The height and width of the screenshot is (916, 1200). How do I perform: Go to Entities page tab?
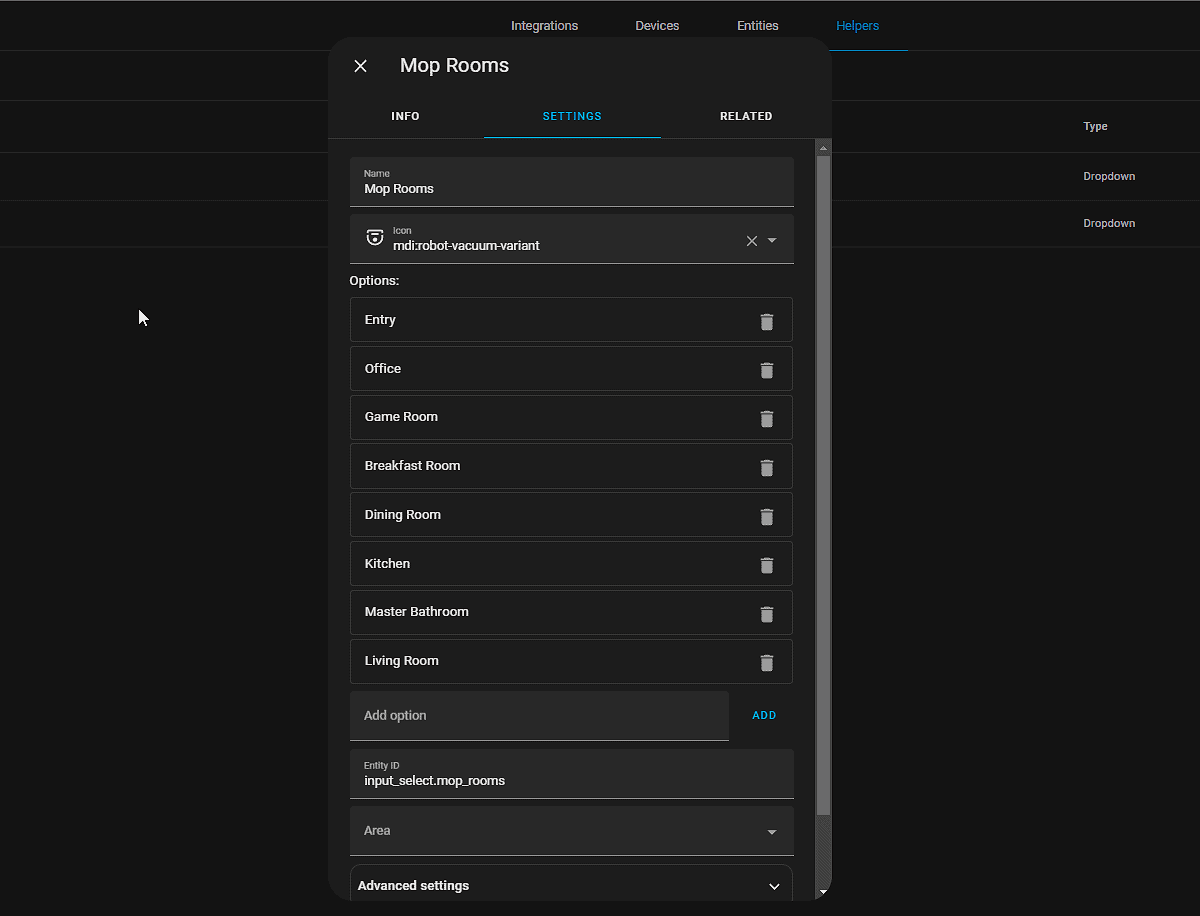tap(758, 26)
